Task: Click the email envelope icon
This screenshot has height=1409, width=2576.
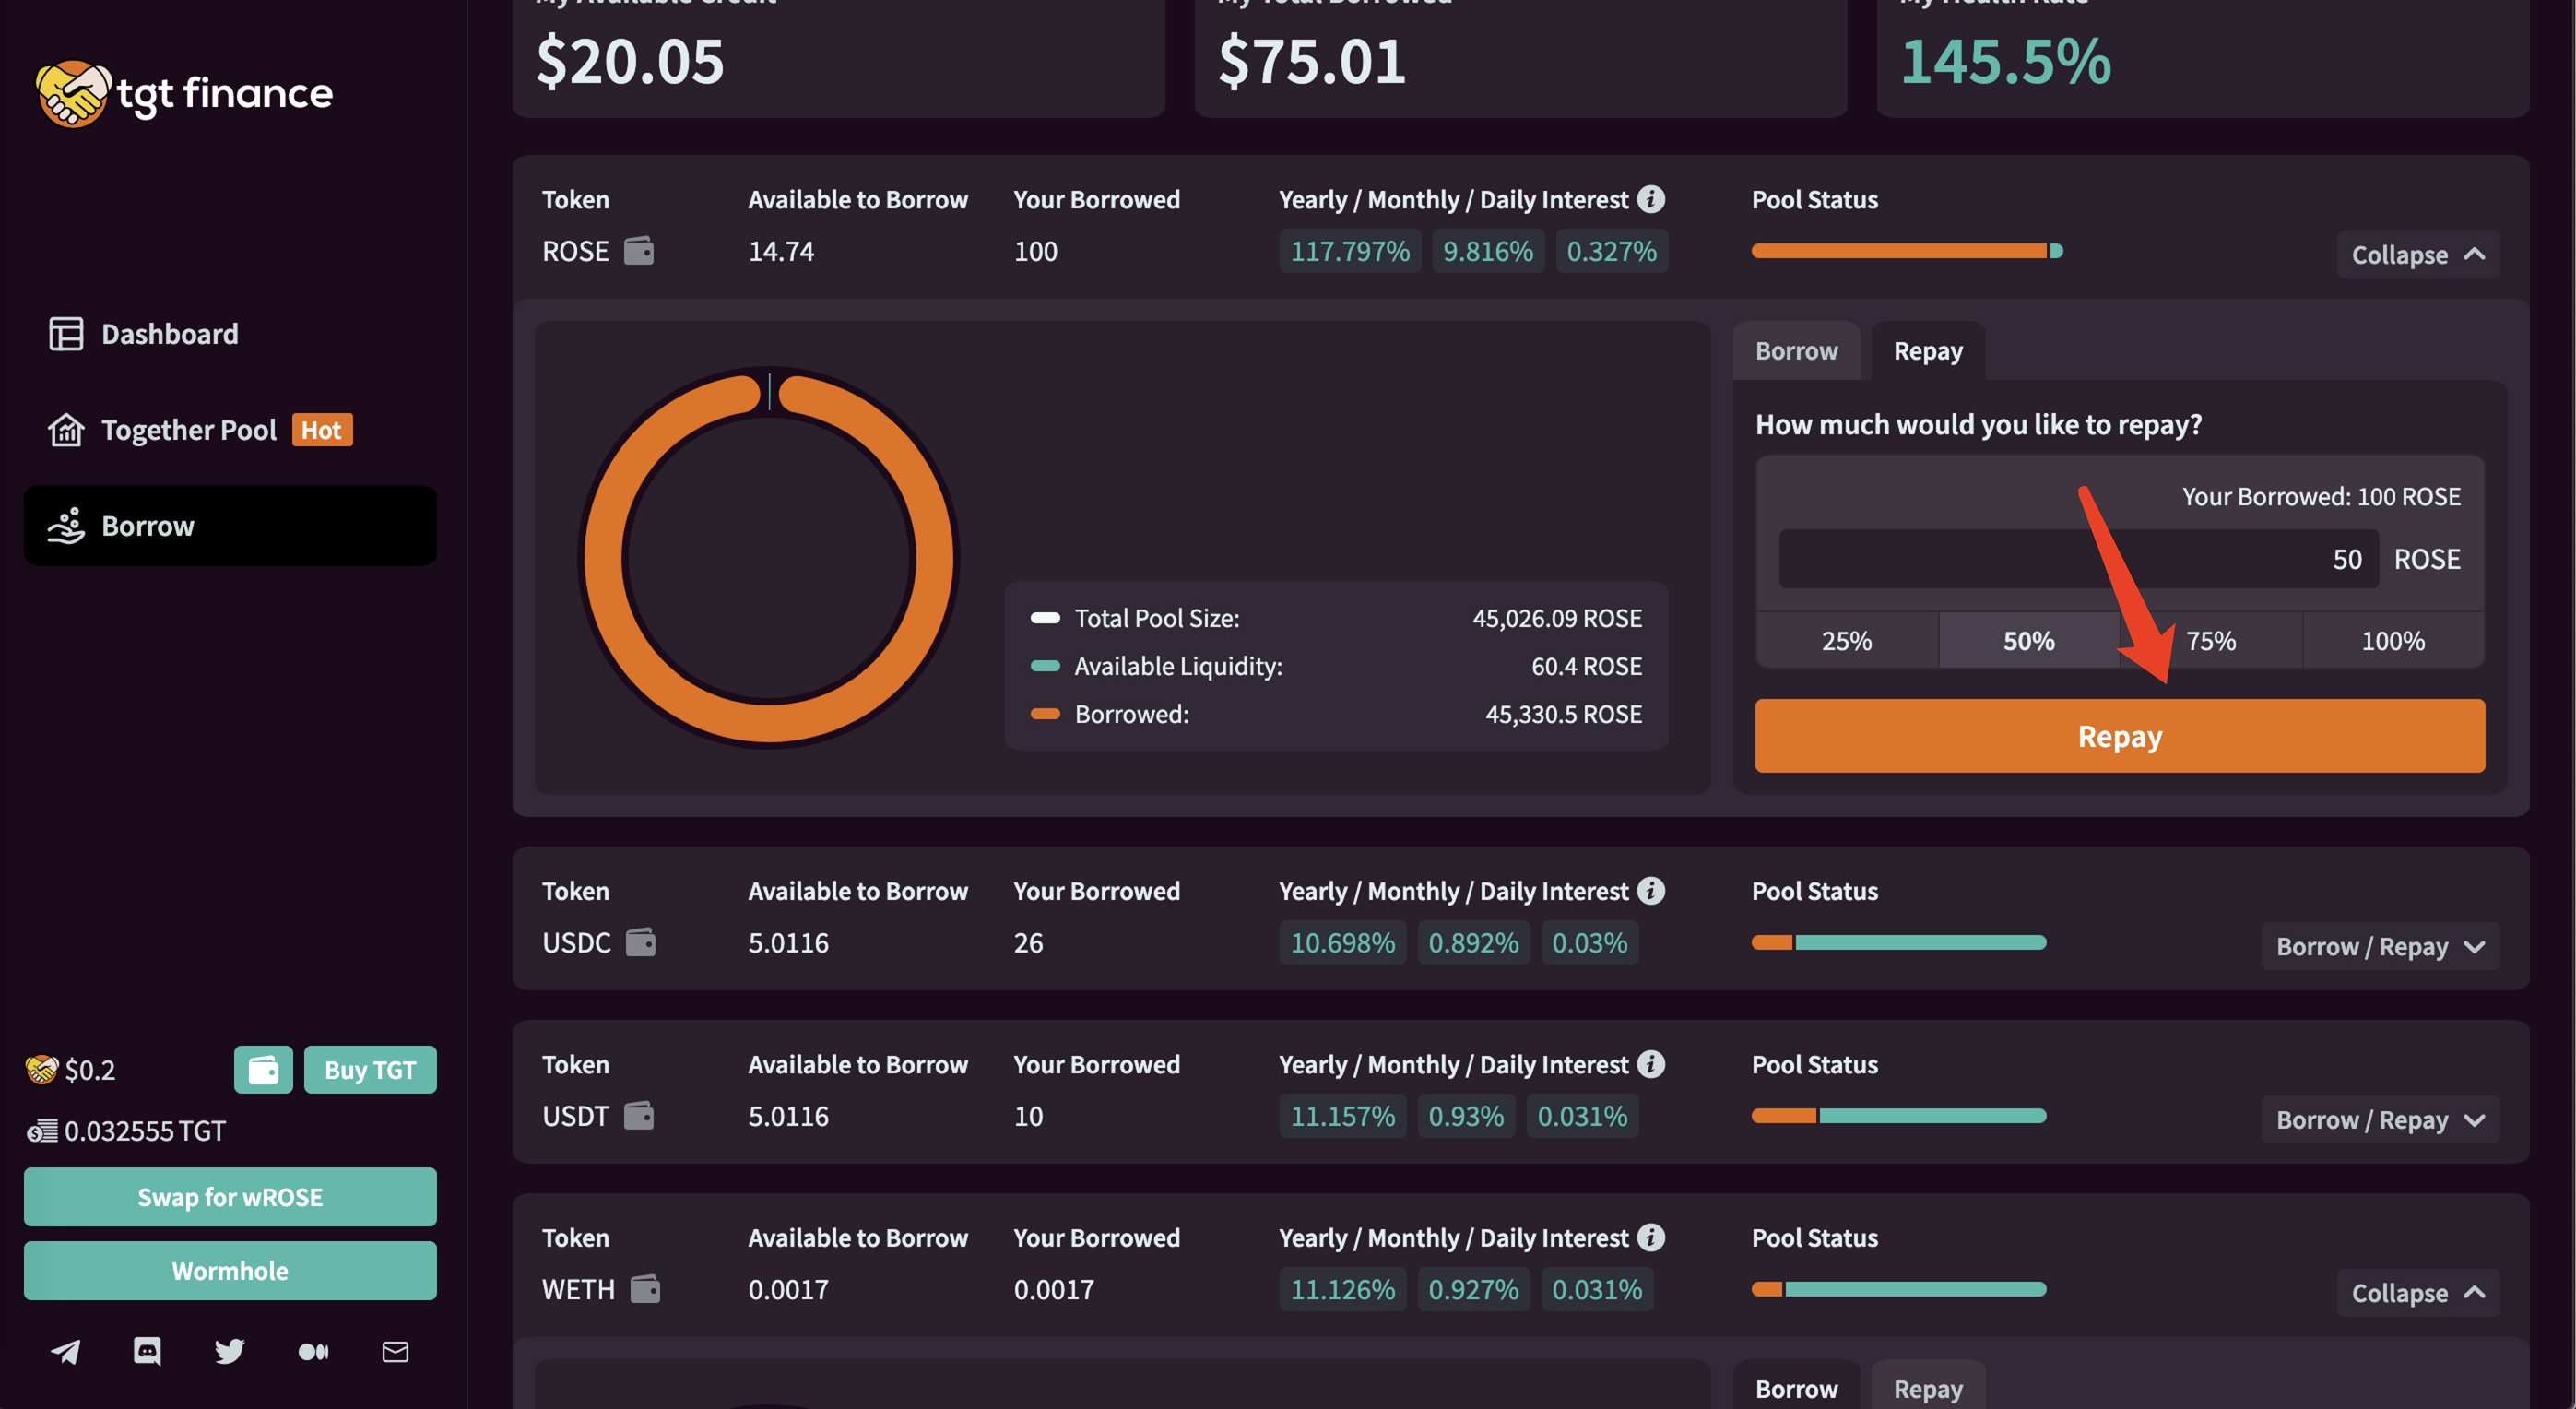Action: (x=395, y=1352)
